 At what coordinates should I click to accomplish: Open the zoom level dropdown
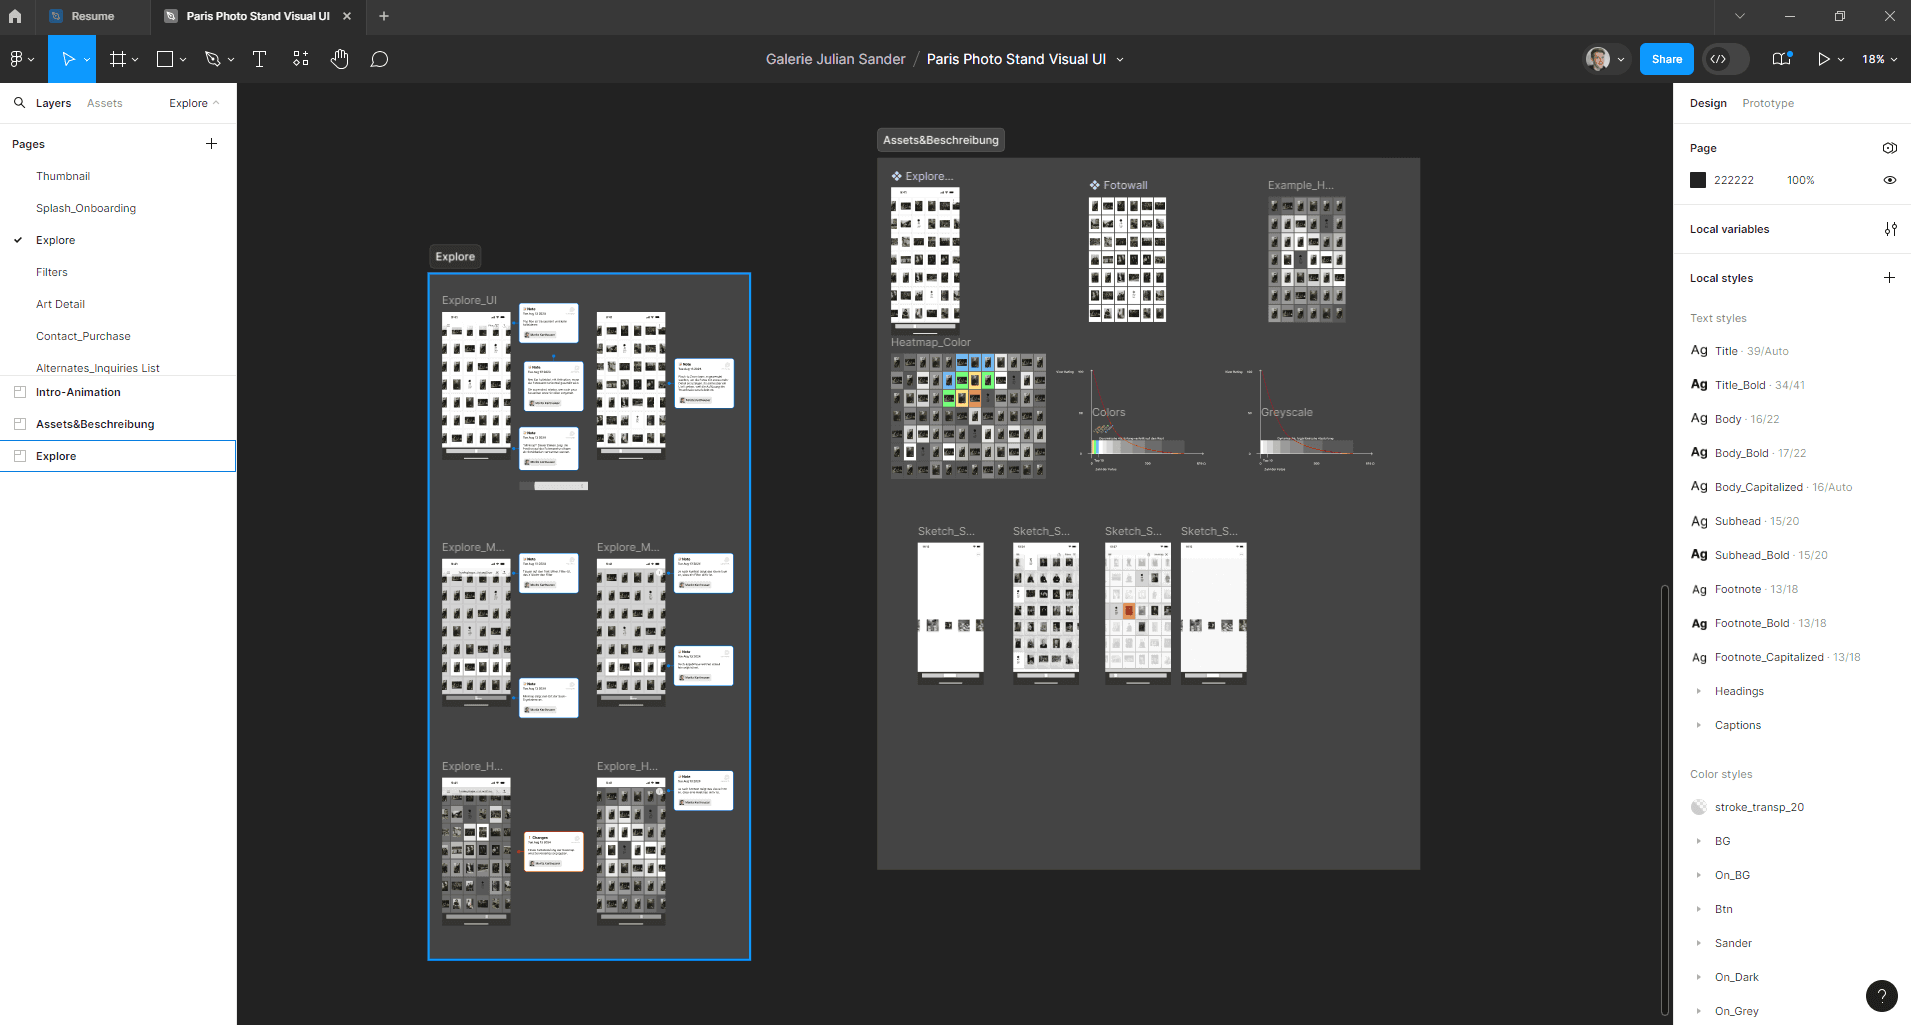[x=1878, y=58]
